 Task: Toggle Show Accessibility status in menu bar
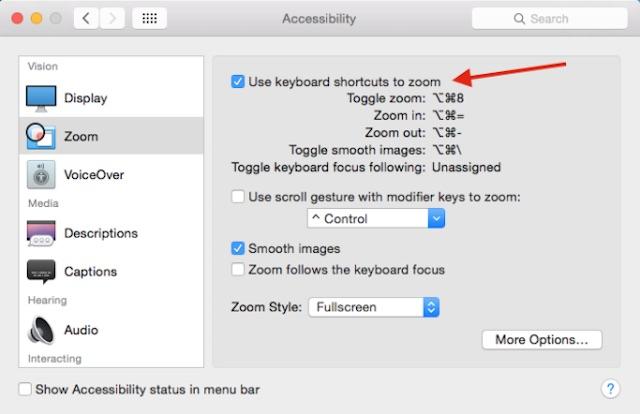(x=25, y=389)
